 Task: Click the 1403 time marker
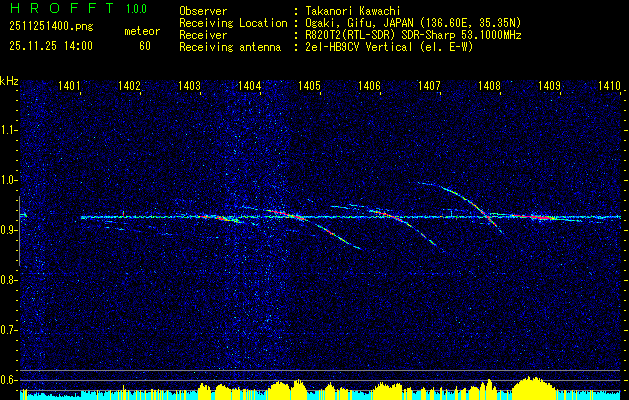point(189,85)
